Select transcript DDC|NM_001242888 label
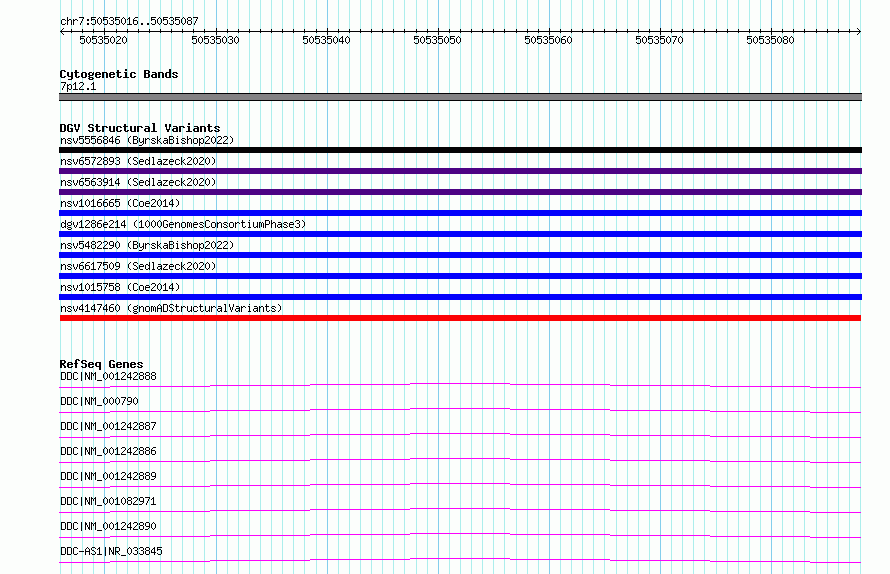This screenshot has width=890, height=574. pyautogui.click(x=108, y=376)
